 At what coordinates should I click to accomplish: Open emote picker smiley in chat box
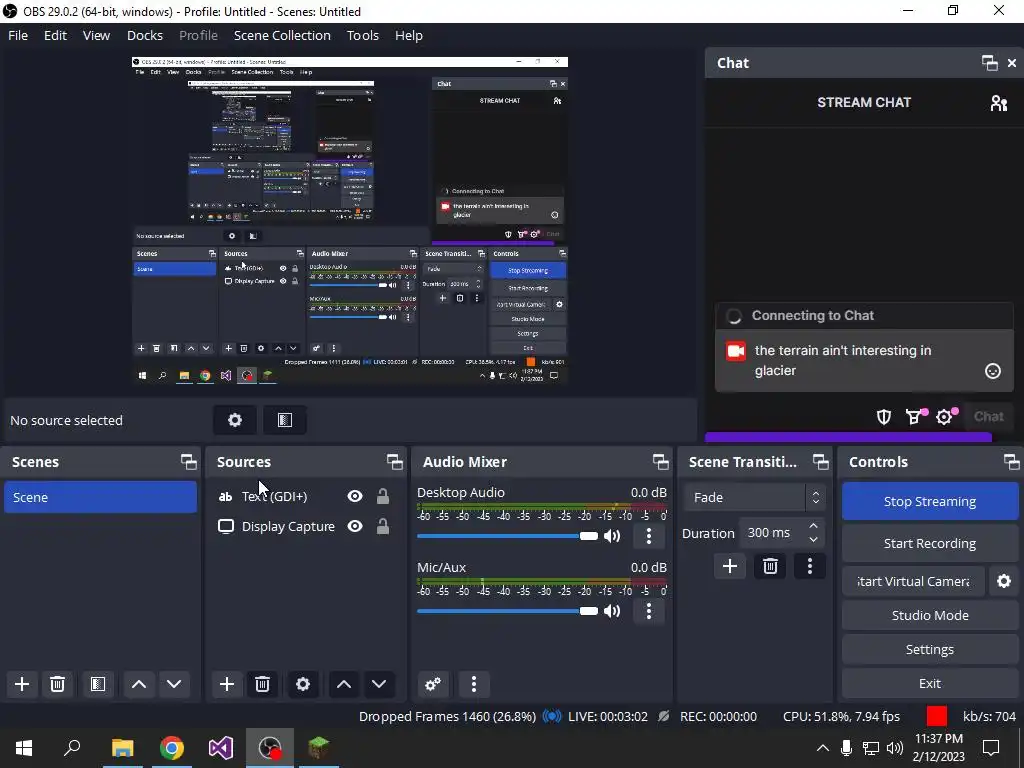(x=993, y=371)
